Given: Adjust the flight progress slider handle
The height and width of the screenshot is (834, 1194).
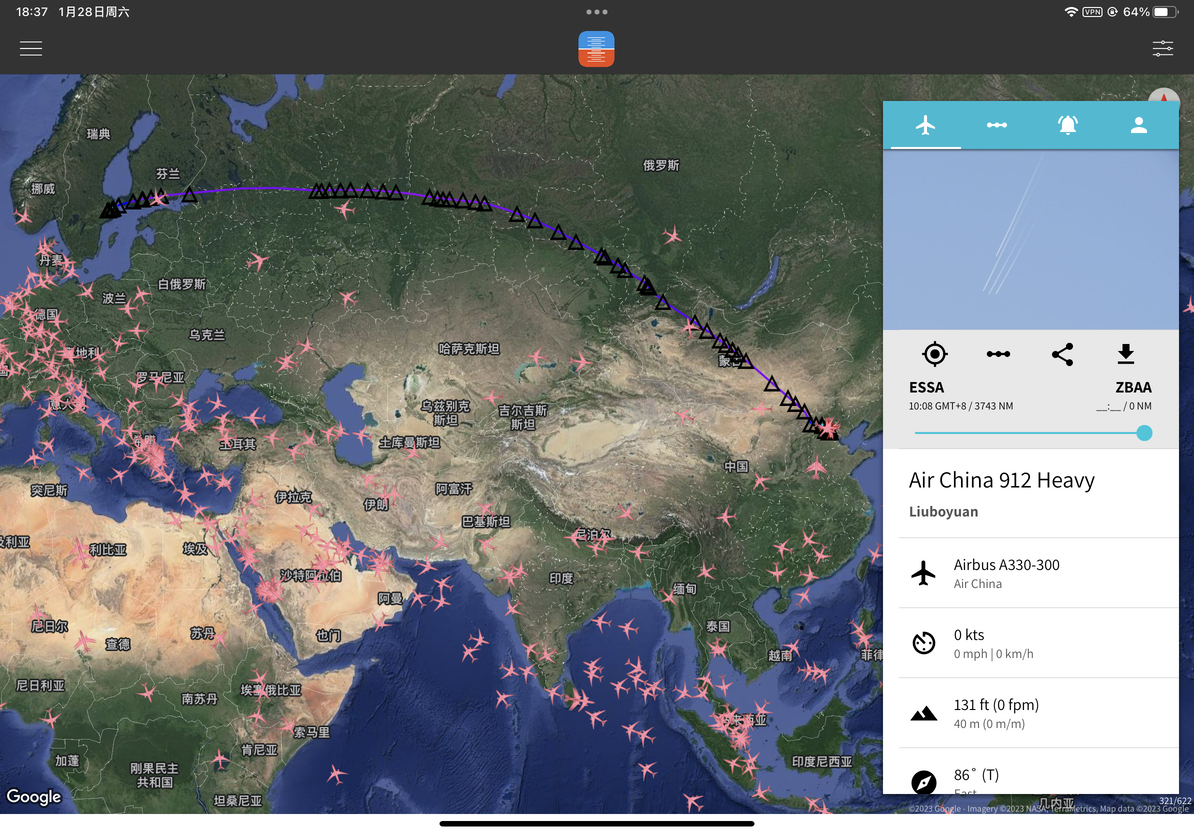Looking at the screenshot, I should pos(1144,433).
